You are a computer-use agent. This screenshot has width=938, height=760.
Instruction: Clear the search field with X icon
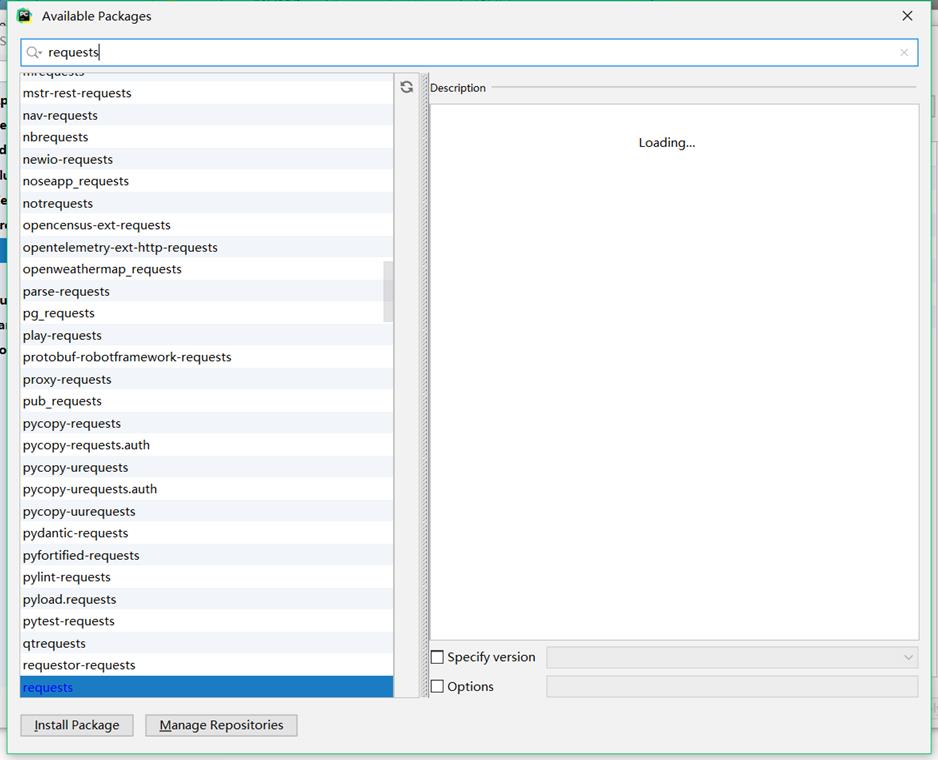[904, 52]
